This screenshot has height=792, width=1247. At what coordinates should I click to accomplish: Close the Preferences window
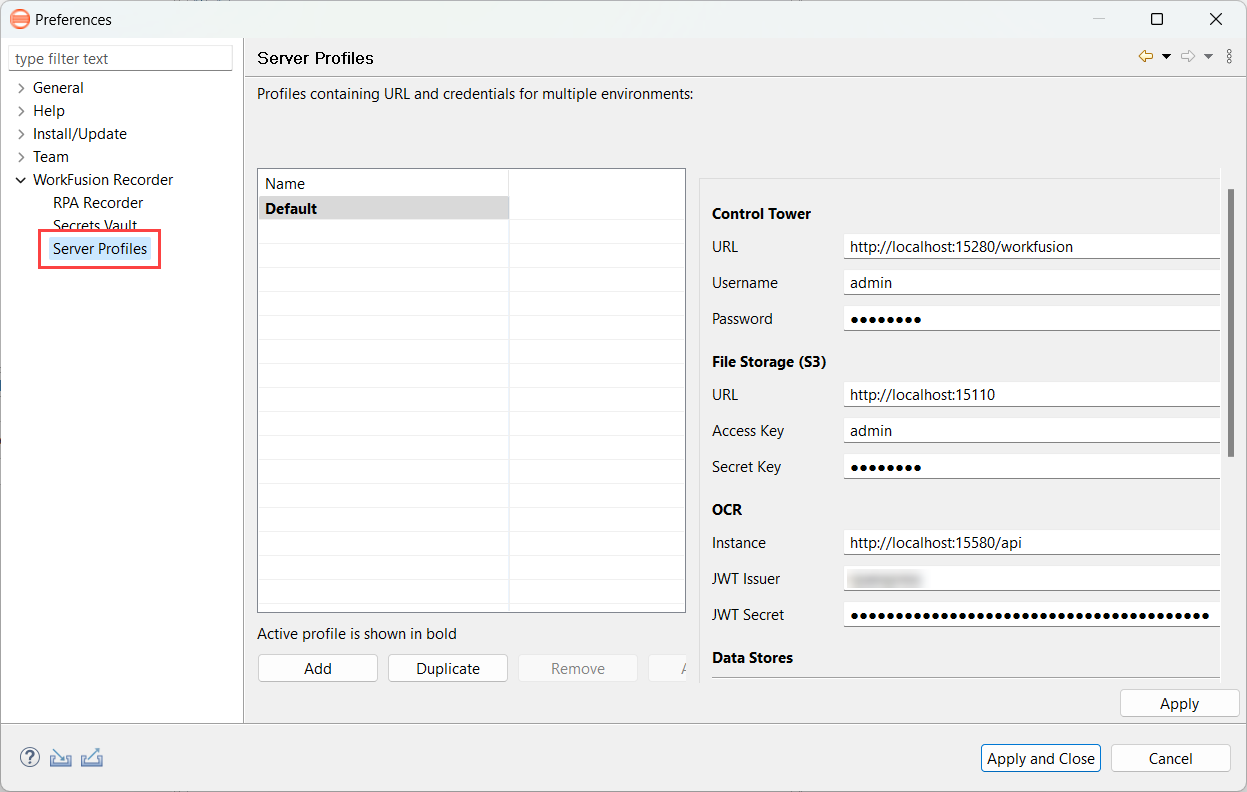pos(1216,19)
